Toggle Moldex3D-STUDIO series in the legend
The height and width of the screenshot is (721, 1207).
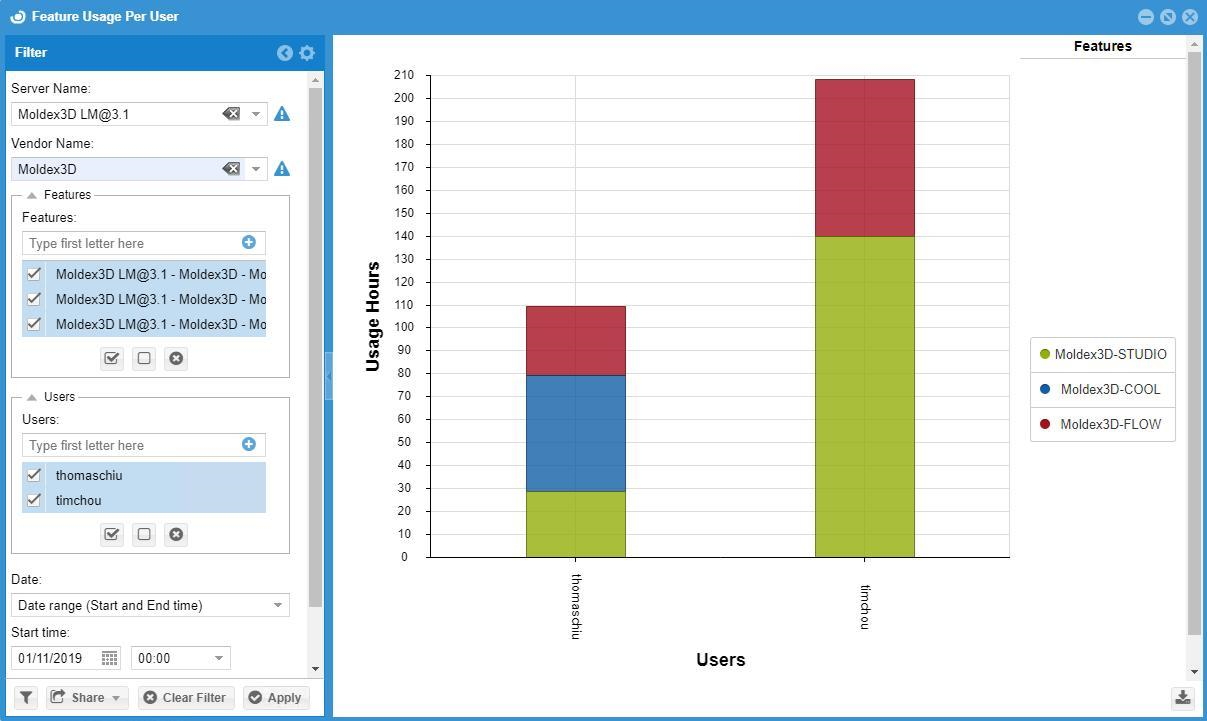point(1103,354)
